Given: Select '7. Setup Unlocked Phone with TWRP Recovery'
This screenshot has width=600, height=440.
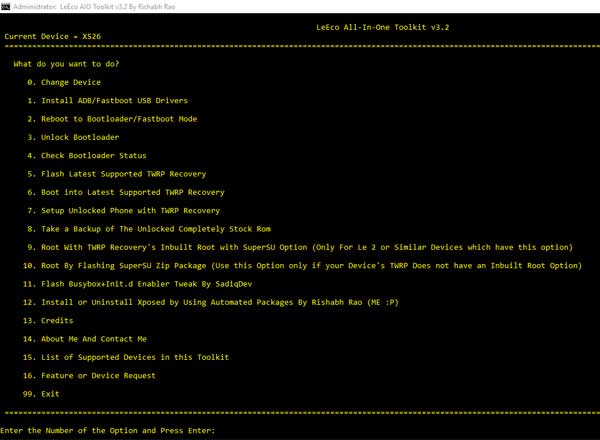Looking at the screenshot, I should [124, 211].
